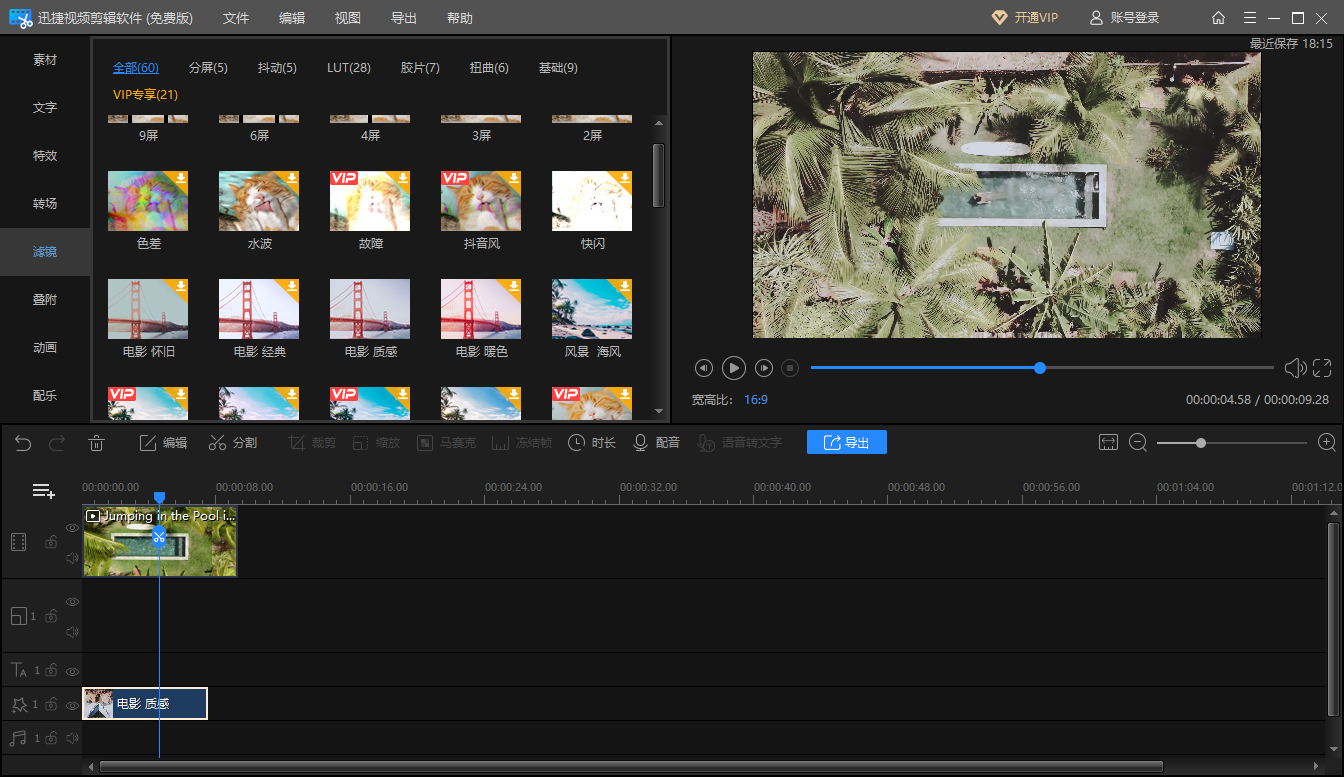Delete selected clip with trash icon
Screen dimensions: 1344x777
pos(96,443)
